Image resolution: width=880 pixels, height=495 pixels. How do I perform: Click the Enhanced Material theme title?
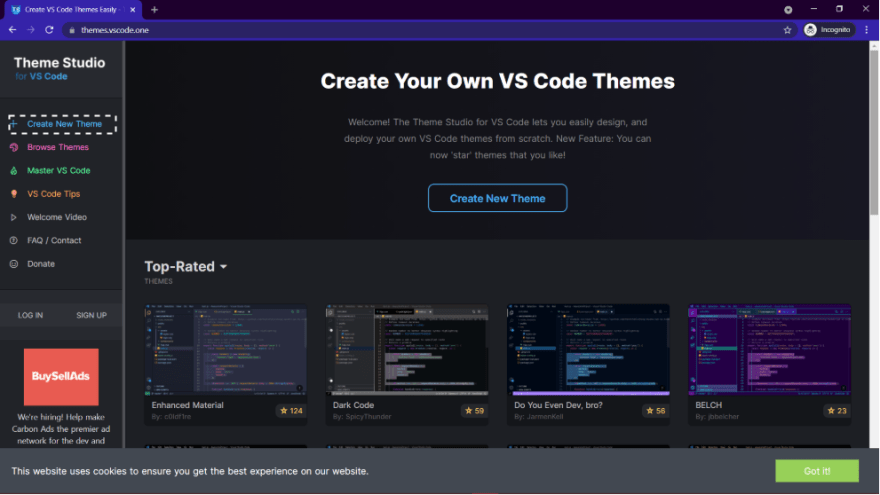(x=187, y=405)
